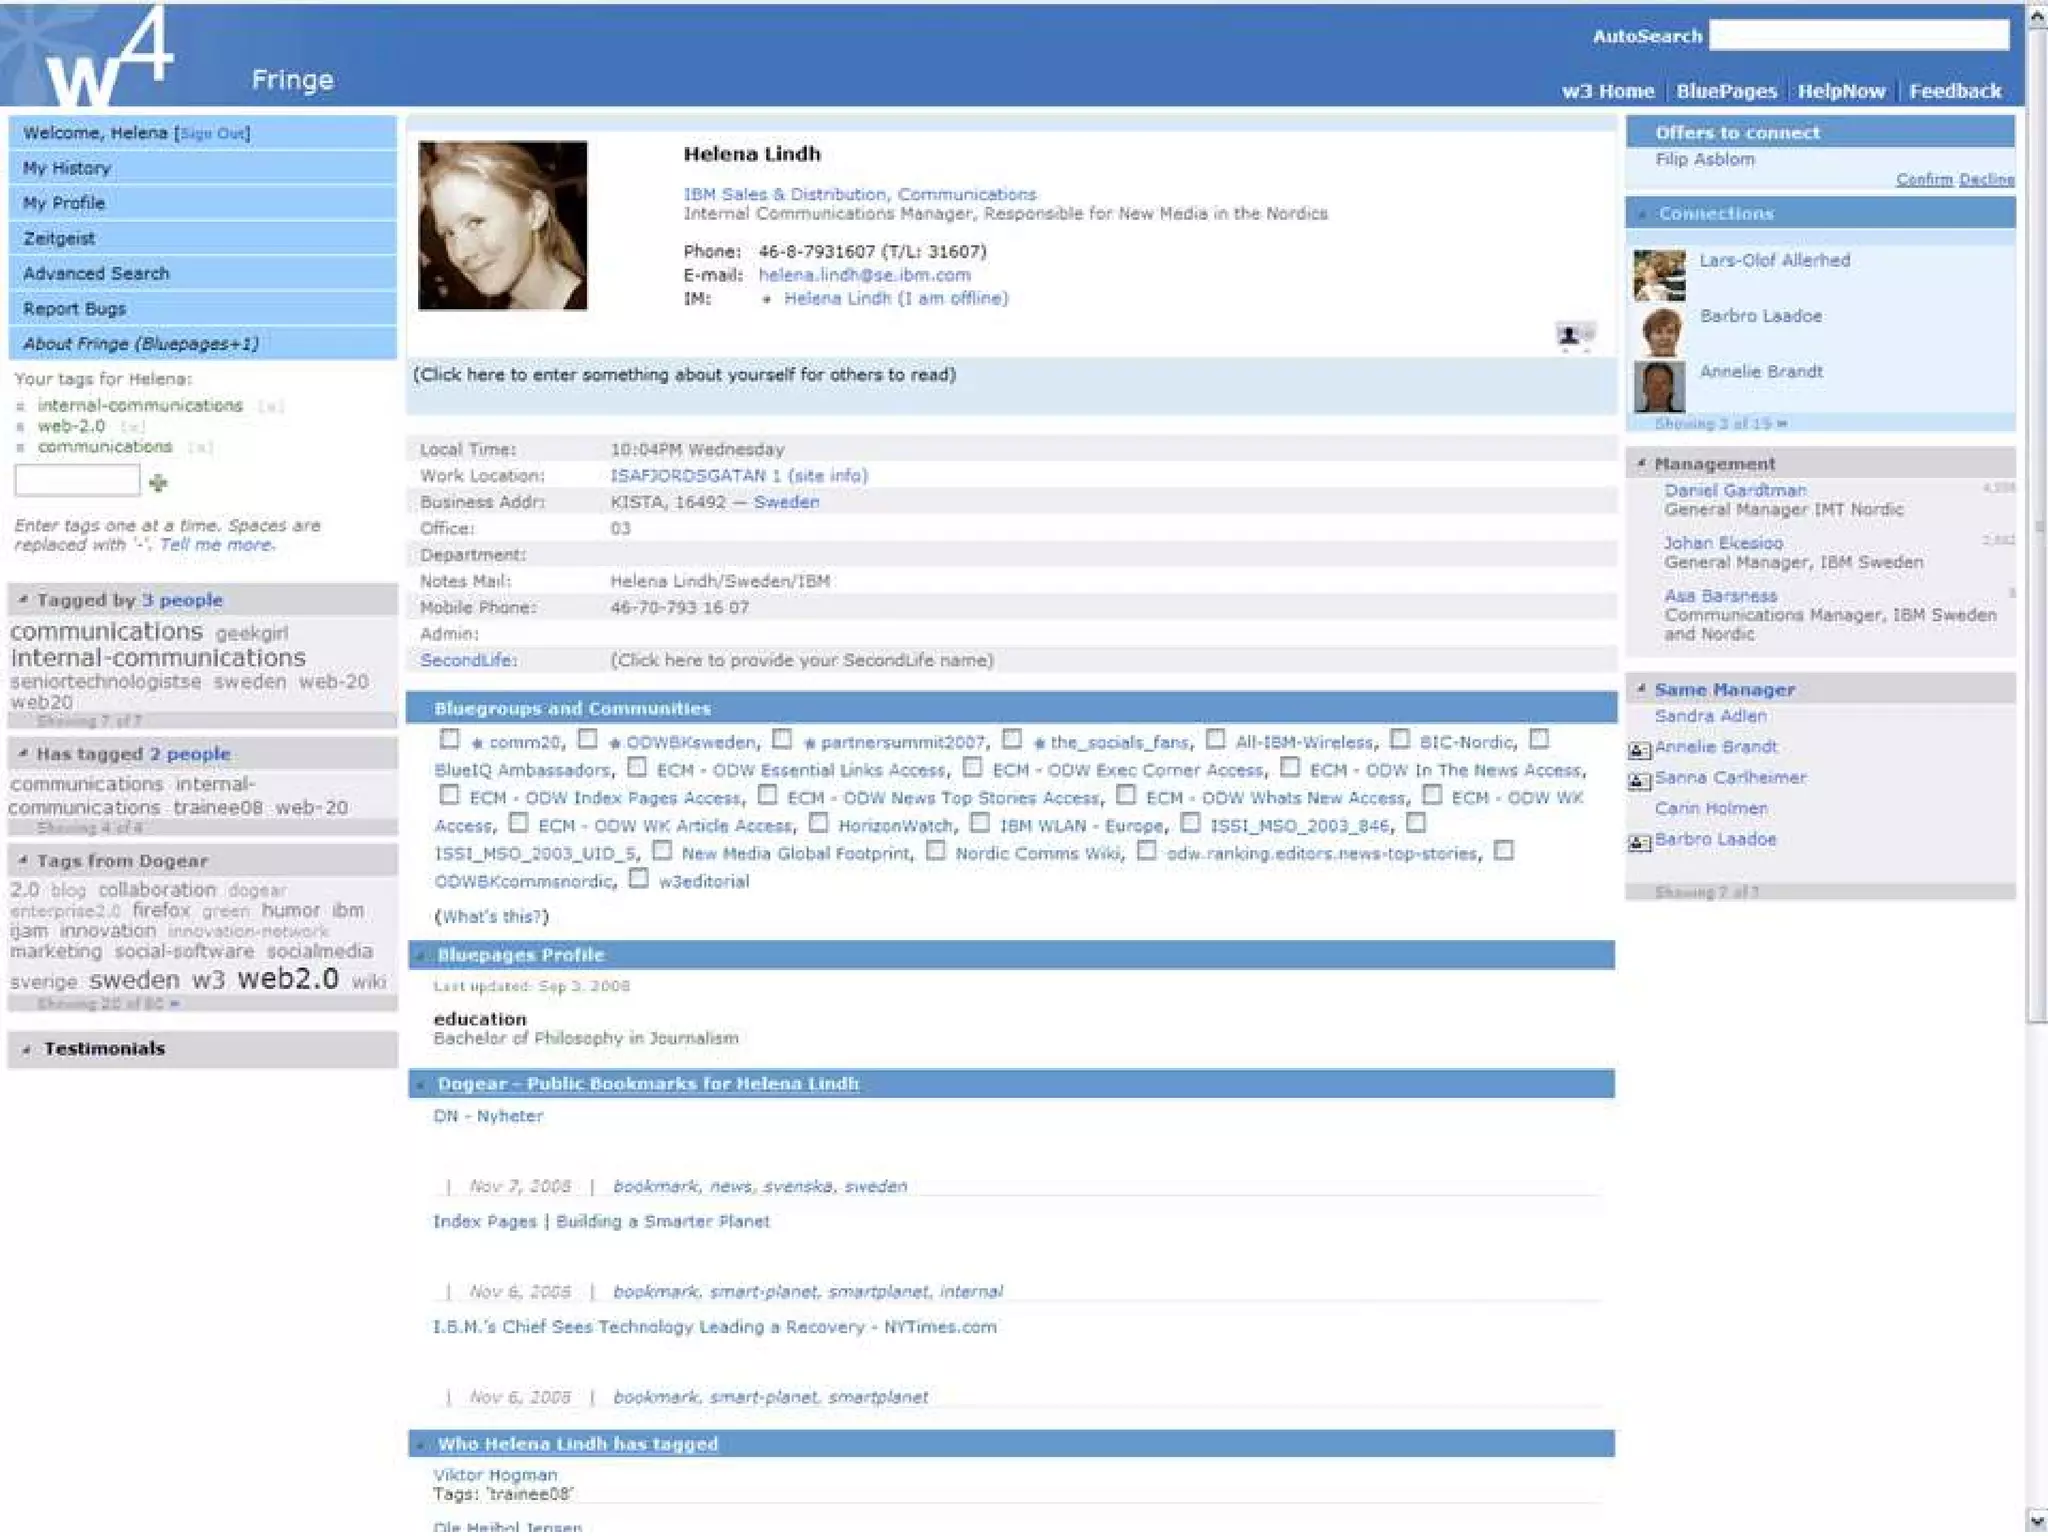Screen dimensions: 2048x1536
Task: Remove the communications tag via its [x]
Action: click(200, 448)
